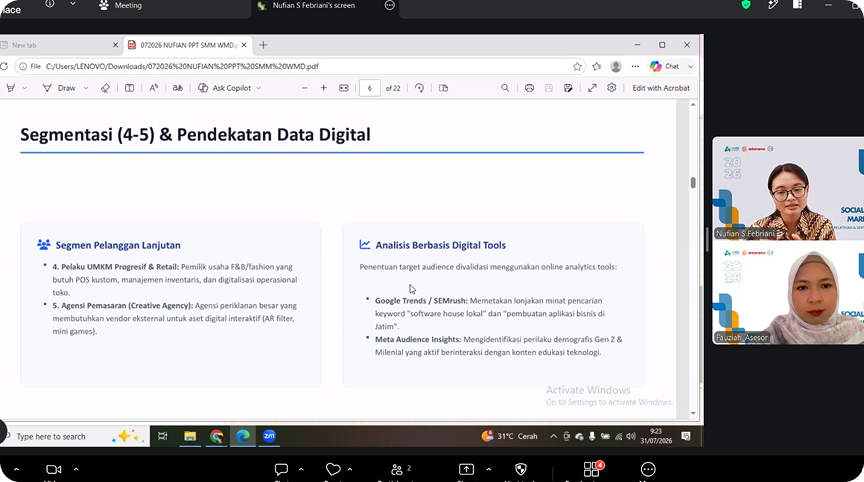864x482 pixels.
Task: Open Zoom participants list
Action: [397, 469]
